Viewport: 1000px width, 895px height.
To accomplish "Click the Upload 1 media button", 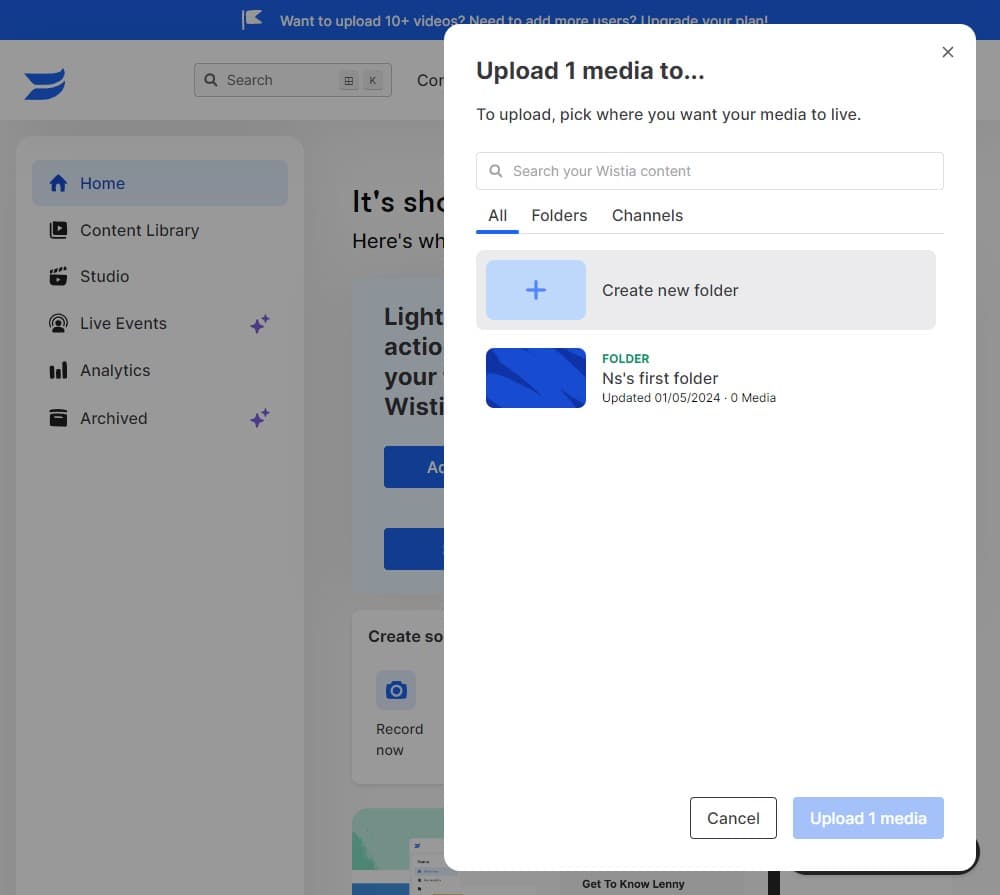I will click(x=868, y=818).
